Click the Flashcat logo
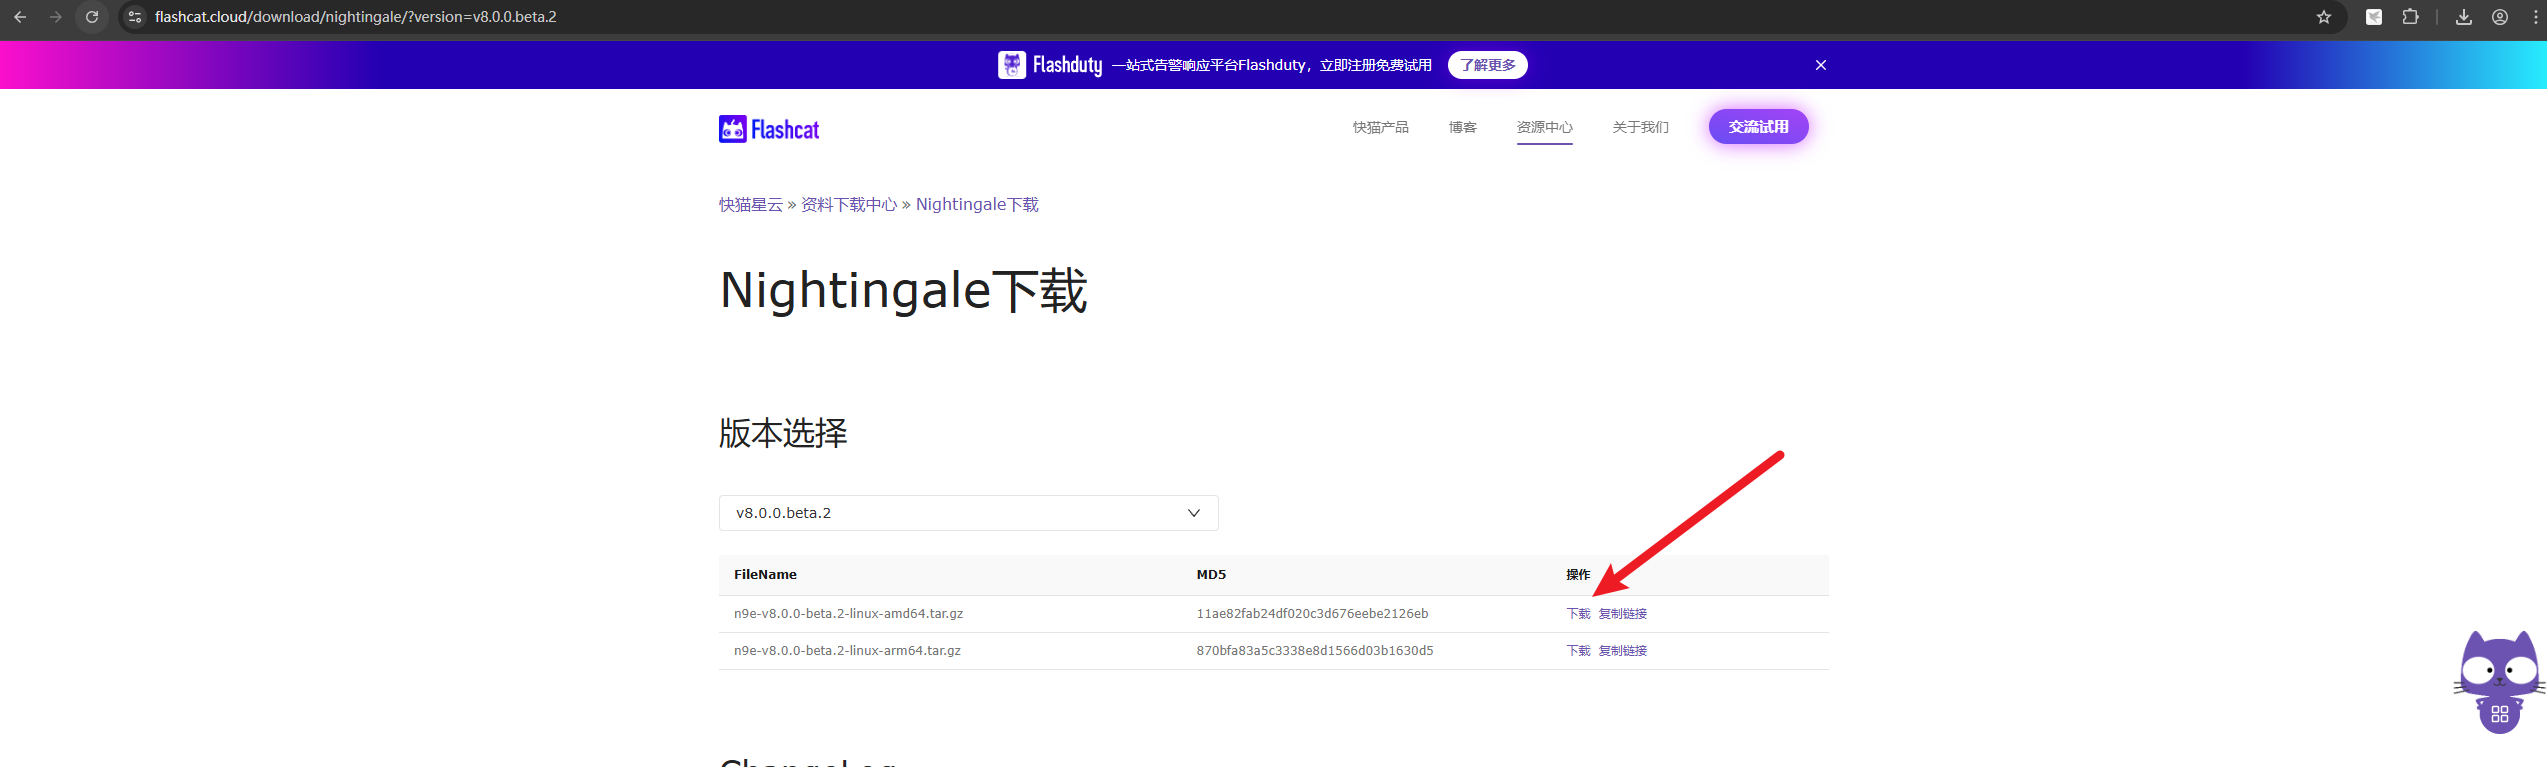The width and height of the screenshot is (2547, 767). coord(769,129)
